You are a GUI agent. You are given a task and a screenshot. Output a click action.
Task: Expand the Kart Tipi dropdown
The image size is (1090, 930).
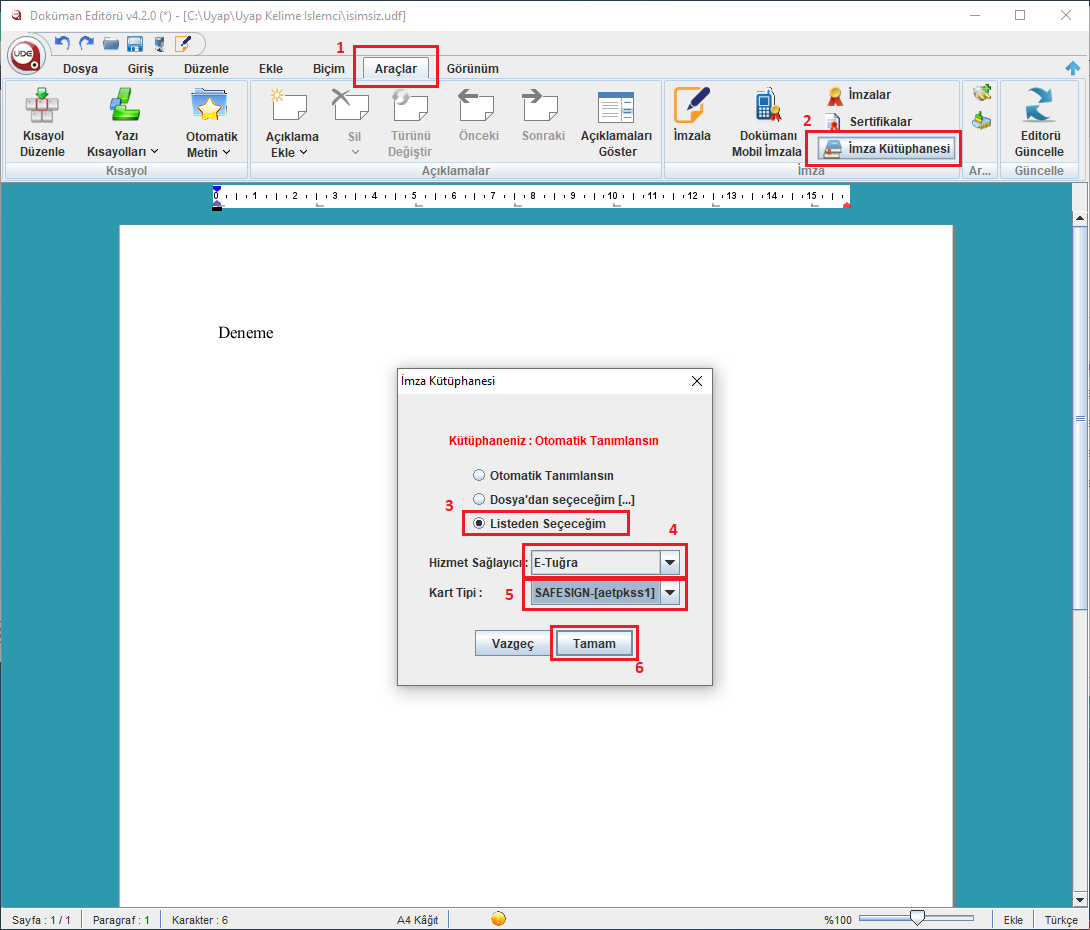pos(670,593)
